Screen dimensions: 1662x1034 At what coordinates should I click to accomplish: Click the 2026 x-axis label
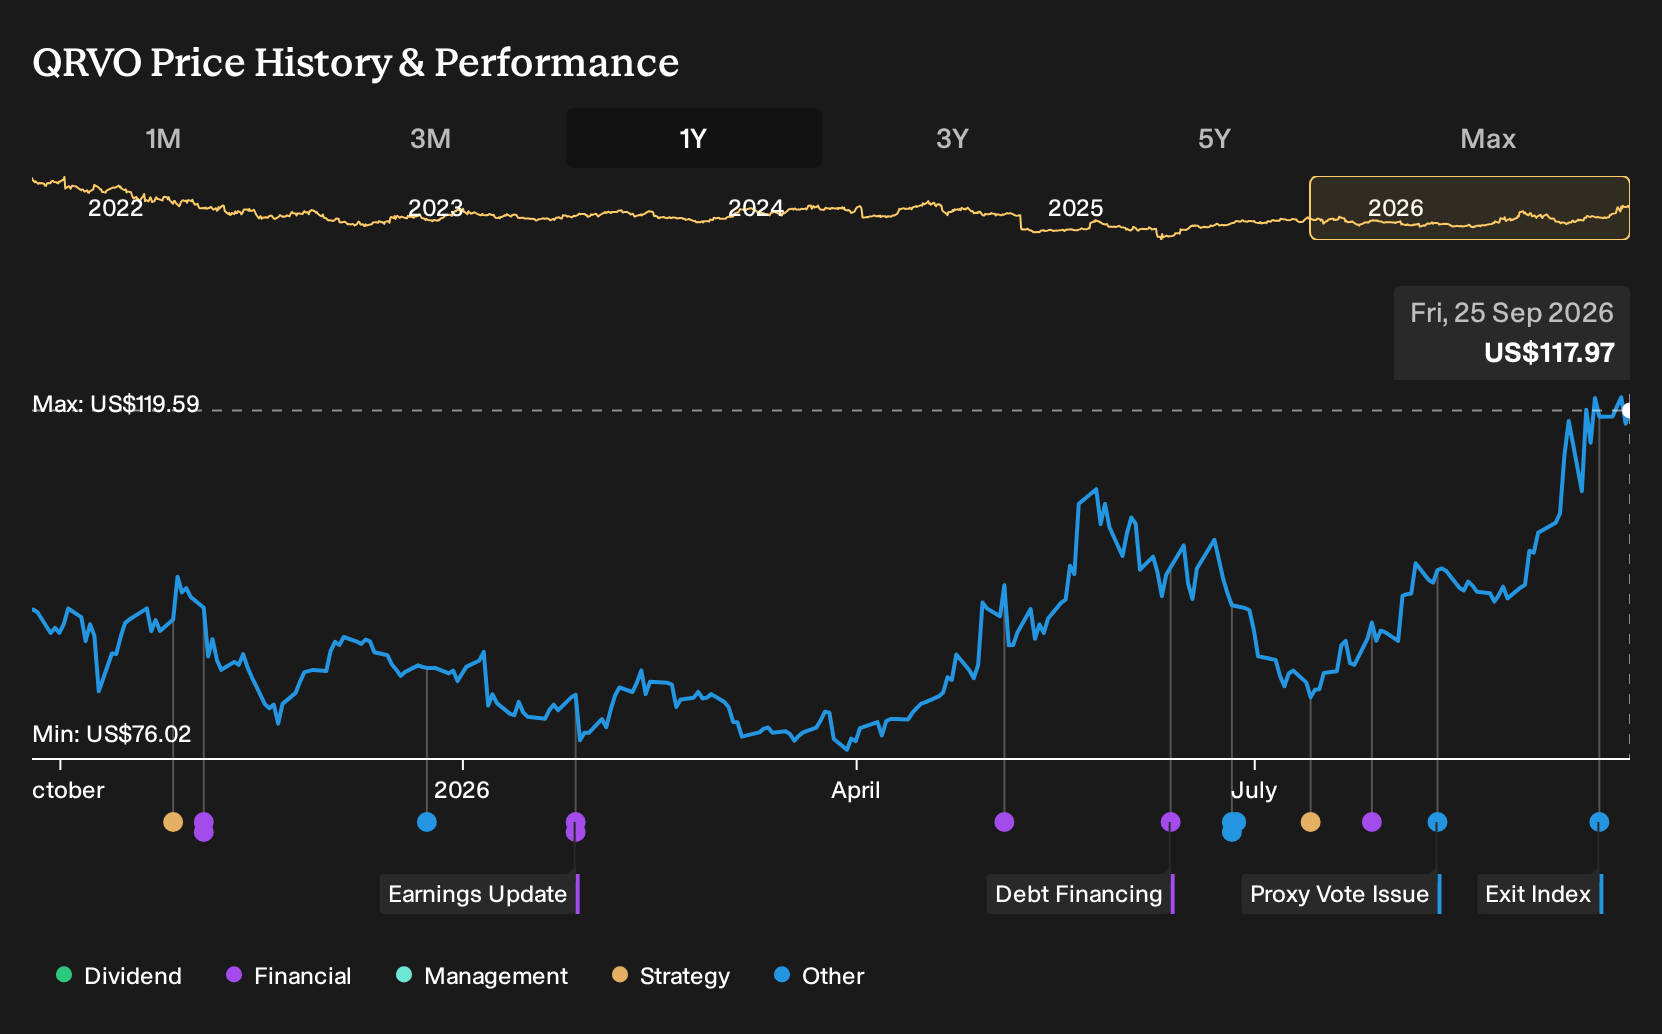(462, 790)
